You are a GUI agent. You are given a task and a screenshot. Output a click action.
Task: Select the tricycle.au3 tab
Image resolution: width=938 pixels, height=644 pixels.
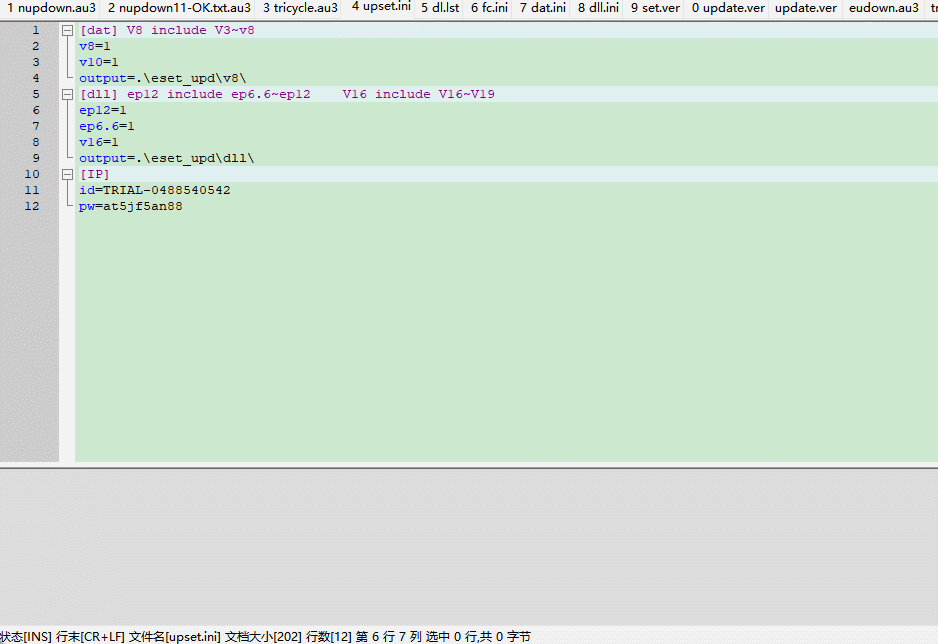point(300,8)
